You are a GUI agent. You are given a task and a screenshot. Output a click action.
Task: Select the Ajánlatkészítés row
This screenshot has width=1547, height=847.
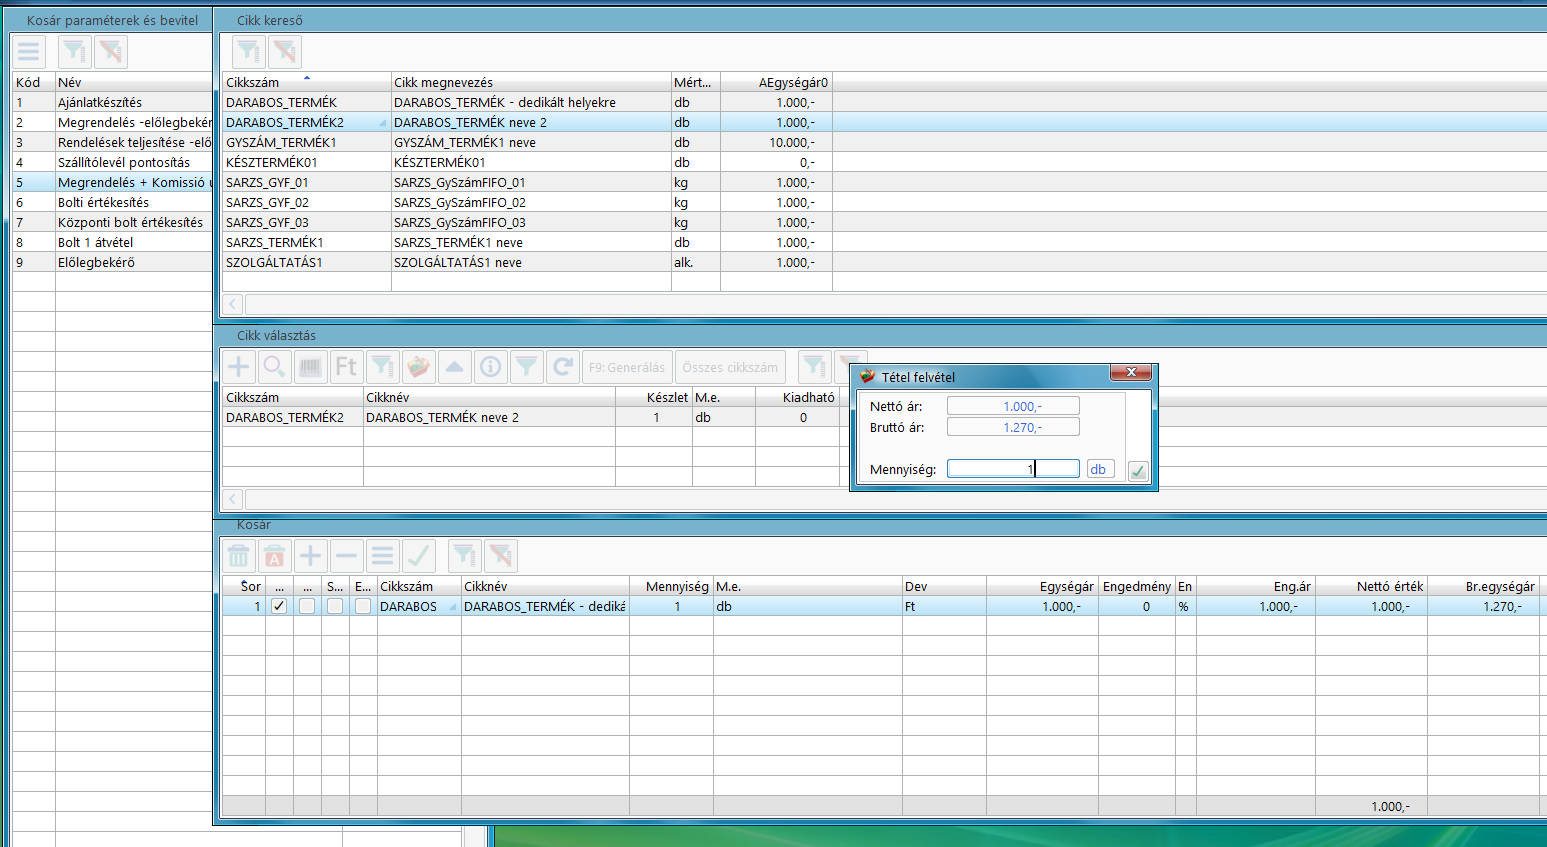point(100,102)
